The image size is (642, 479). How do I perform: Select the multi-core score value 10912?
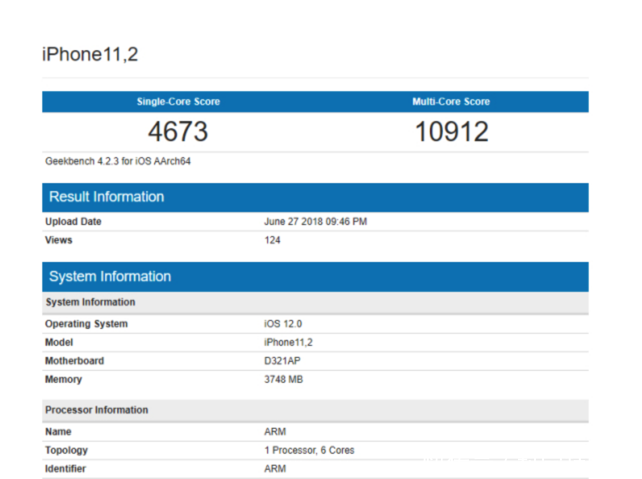(x=451, y=132)
